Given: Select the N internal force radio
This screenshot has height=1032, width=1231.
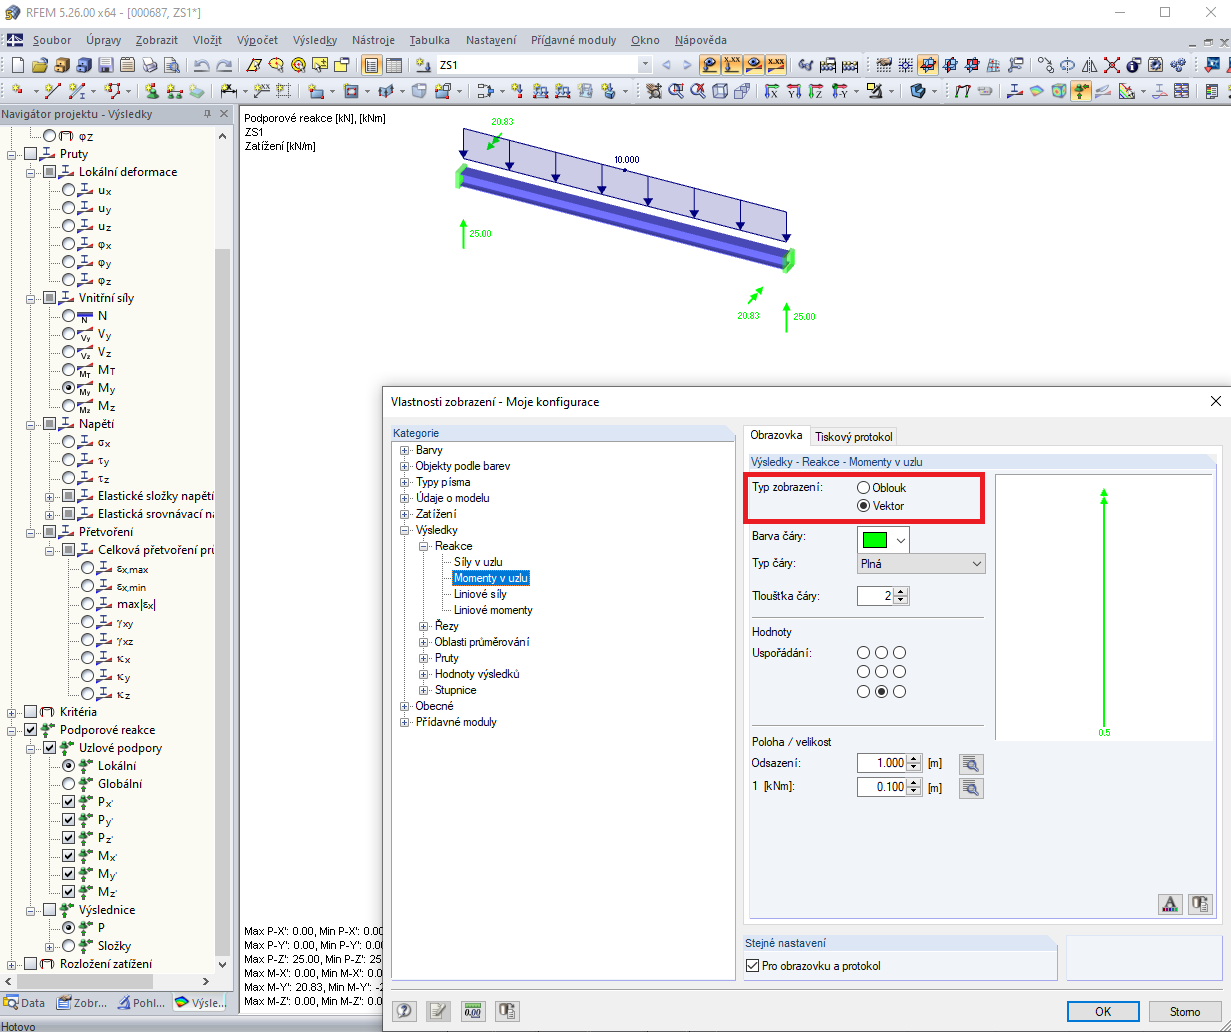Looking at the screenshot, I should click(69, 316).
